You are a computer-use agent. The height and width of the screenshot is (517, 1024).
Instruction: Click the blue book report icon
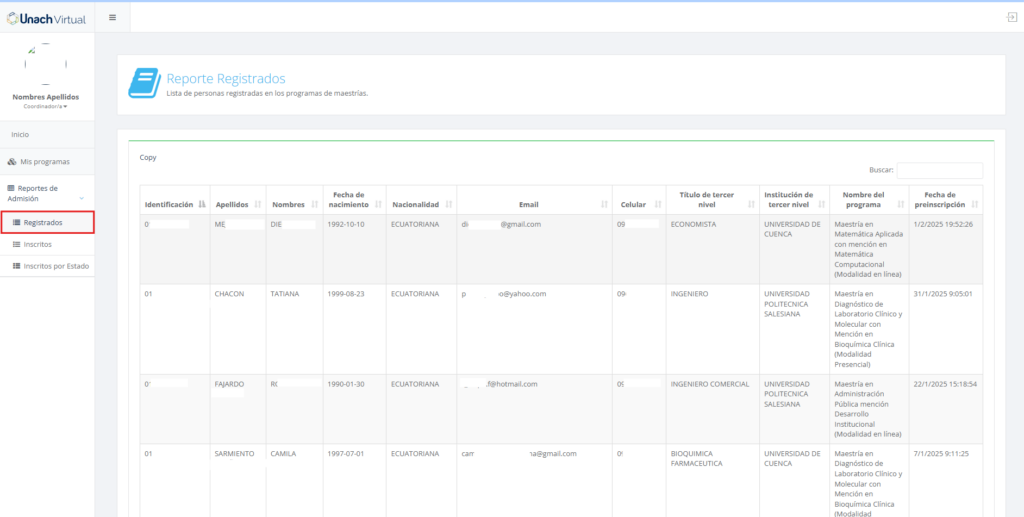click(143, 83)
